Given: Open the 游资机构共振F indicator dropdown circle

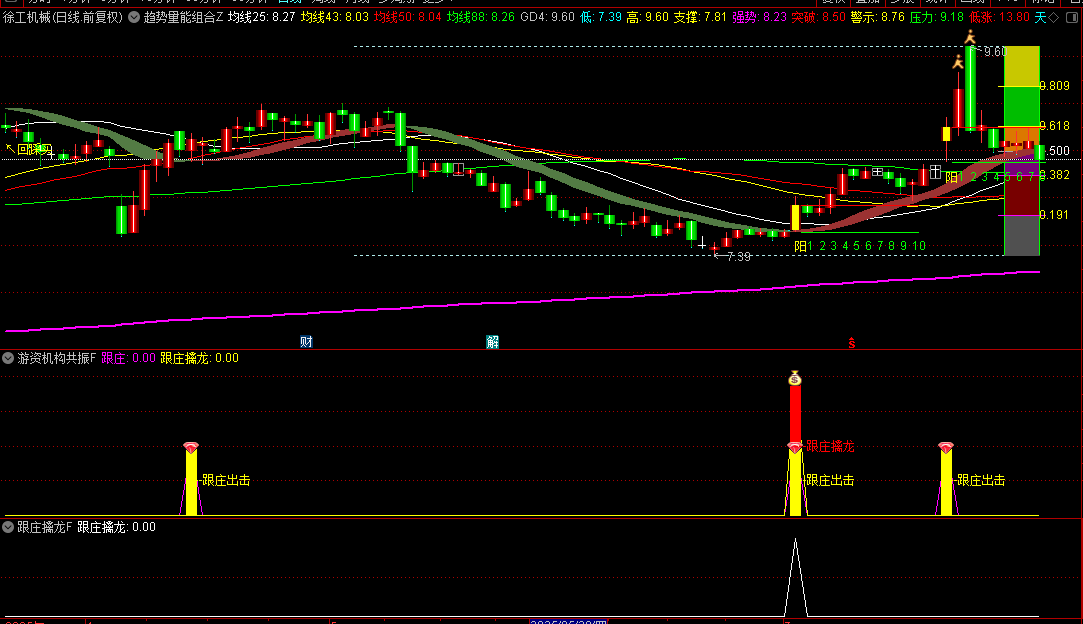Looking at the screenshot, I should click(x=8, y=358).
